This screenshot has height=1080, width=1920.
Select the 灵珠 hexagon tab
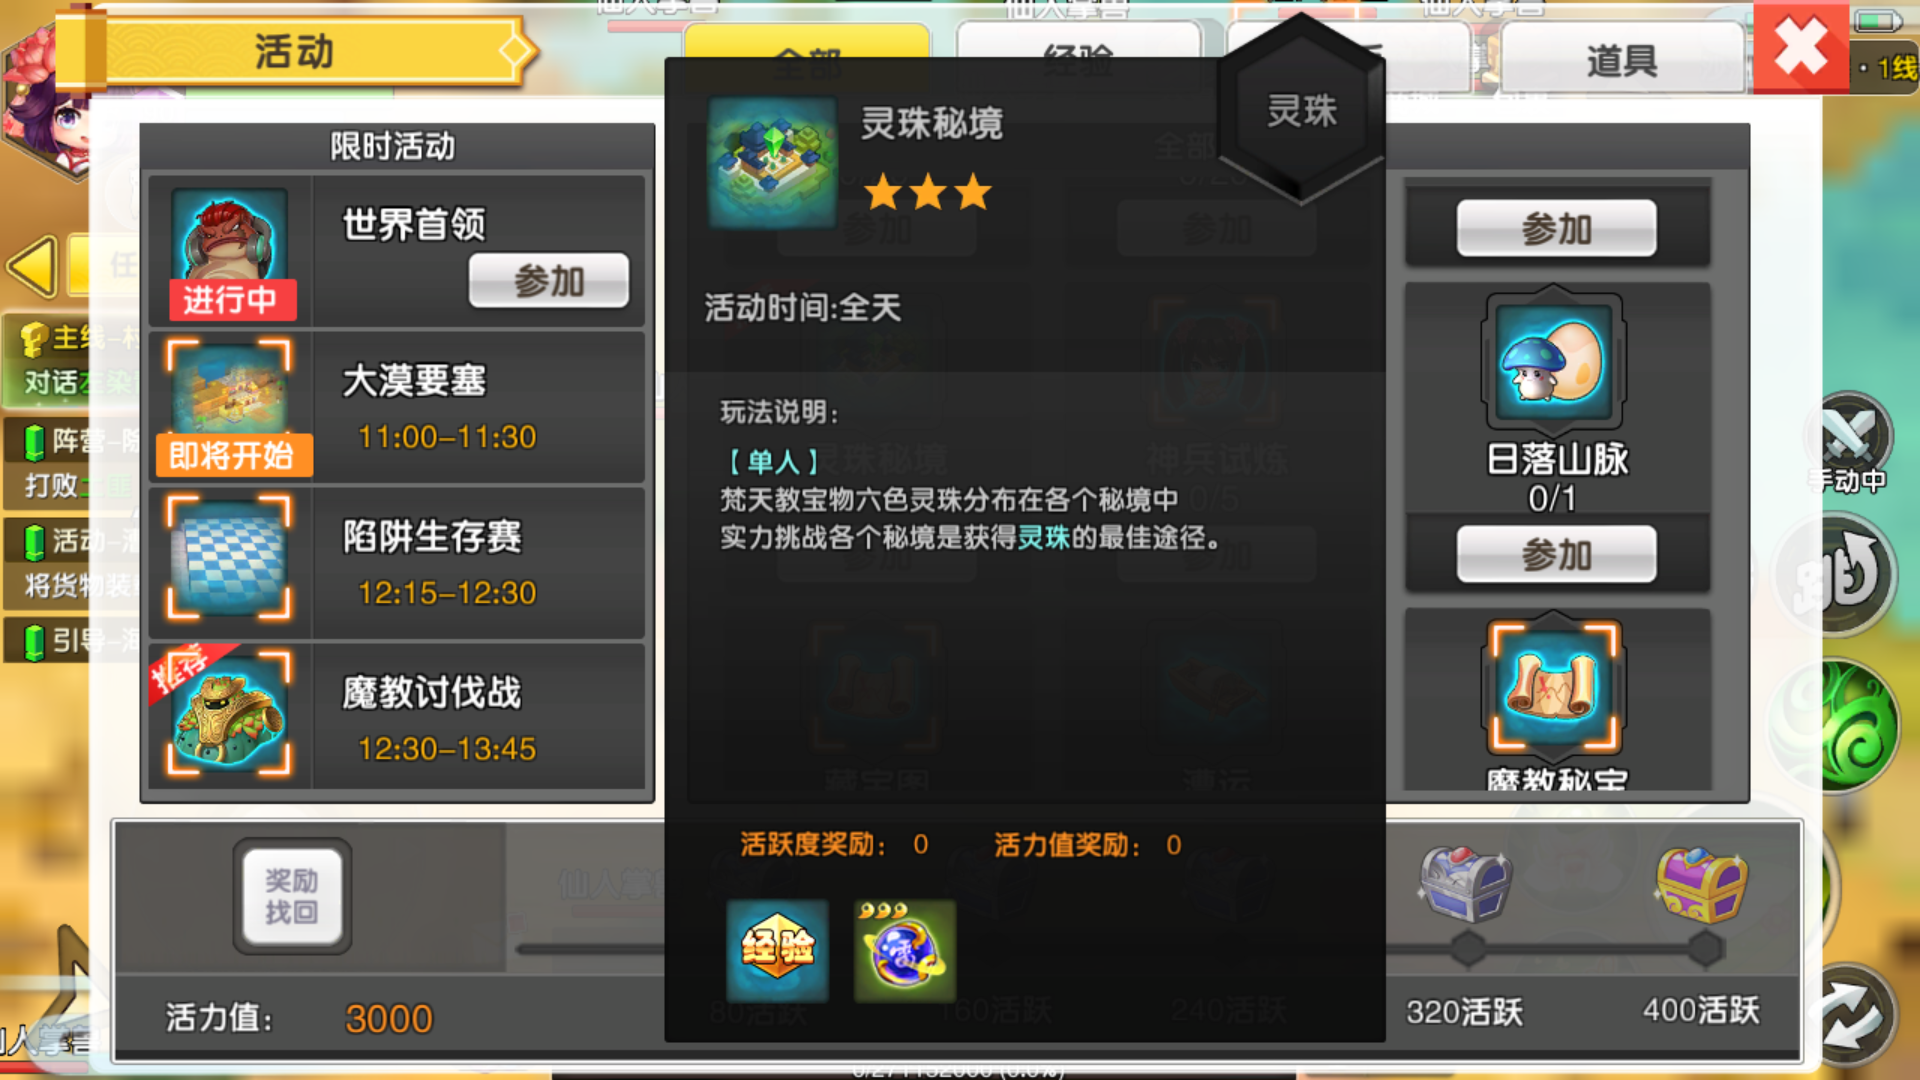1301,111
